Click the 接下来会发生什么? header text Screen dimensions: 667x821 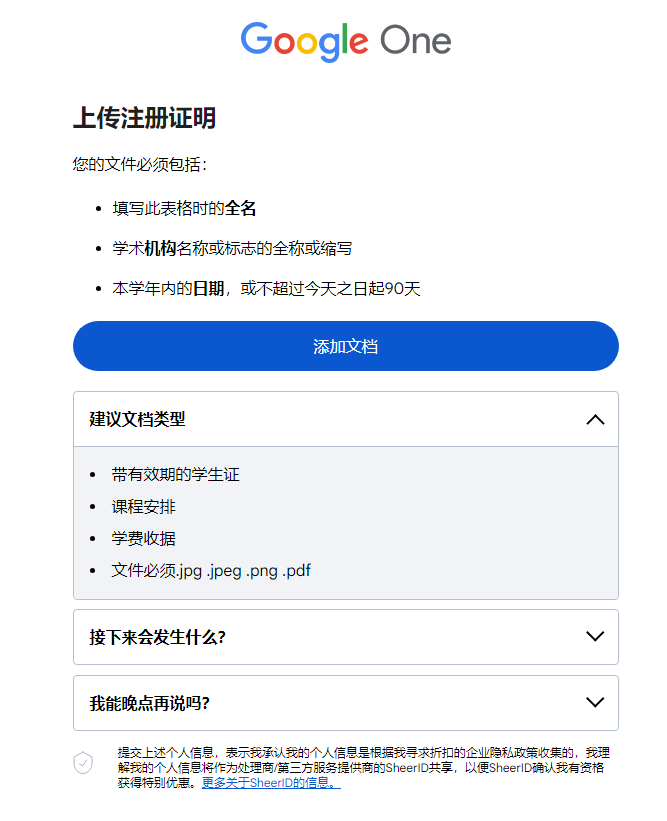click(x=158, y=637)
